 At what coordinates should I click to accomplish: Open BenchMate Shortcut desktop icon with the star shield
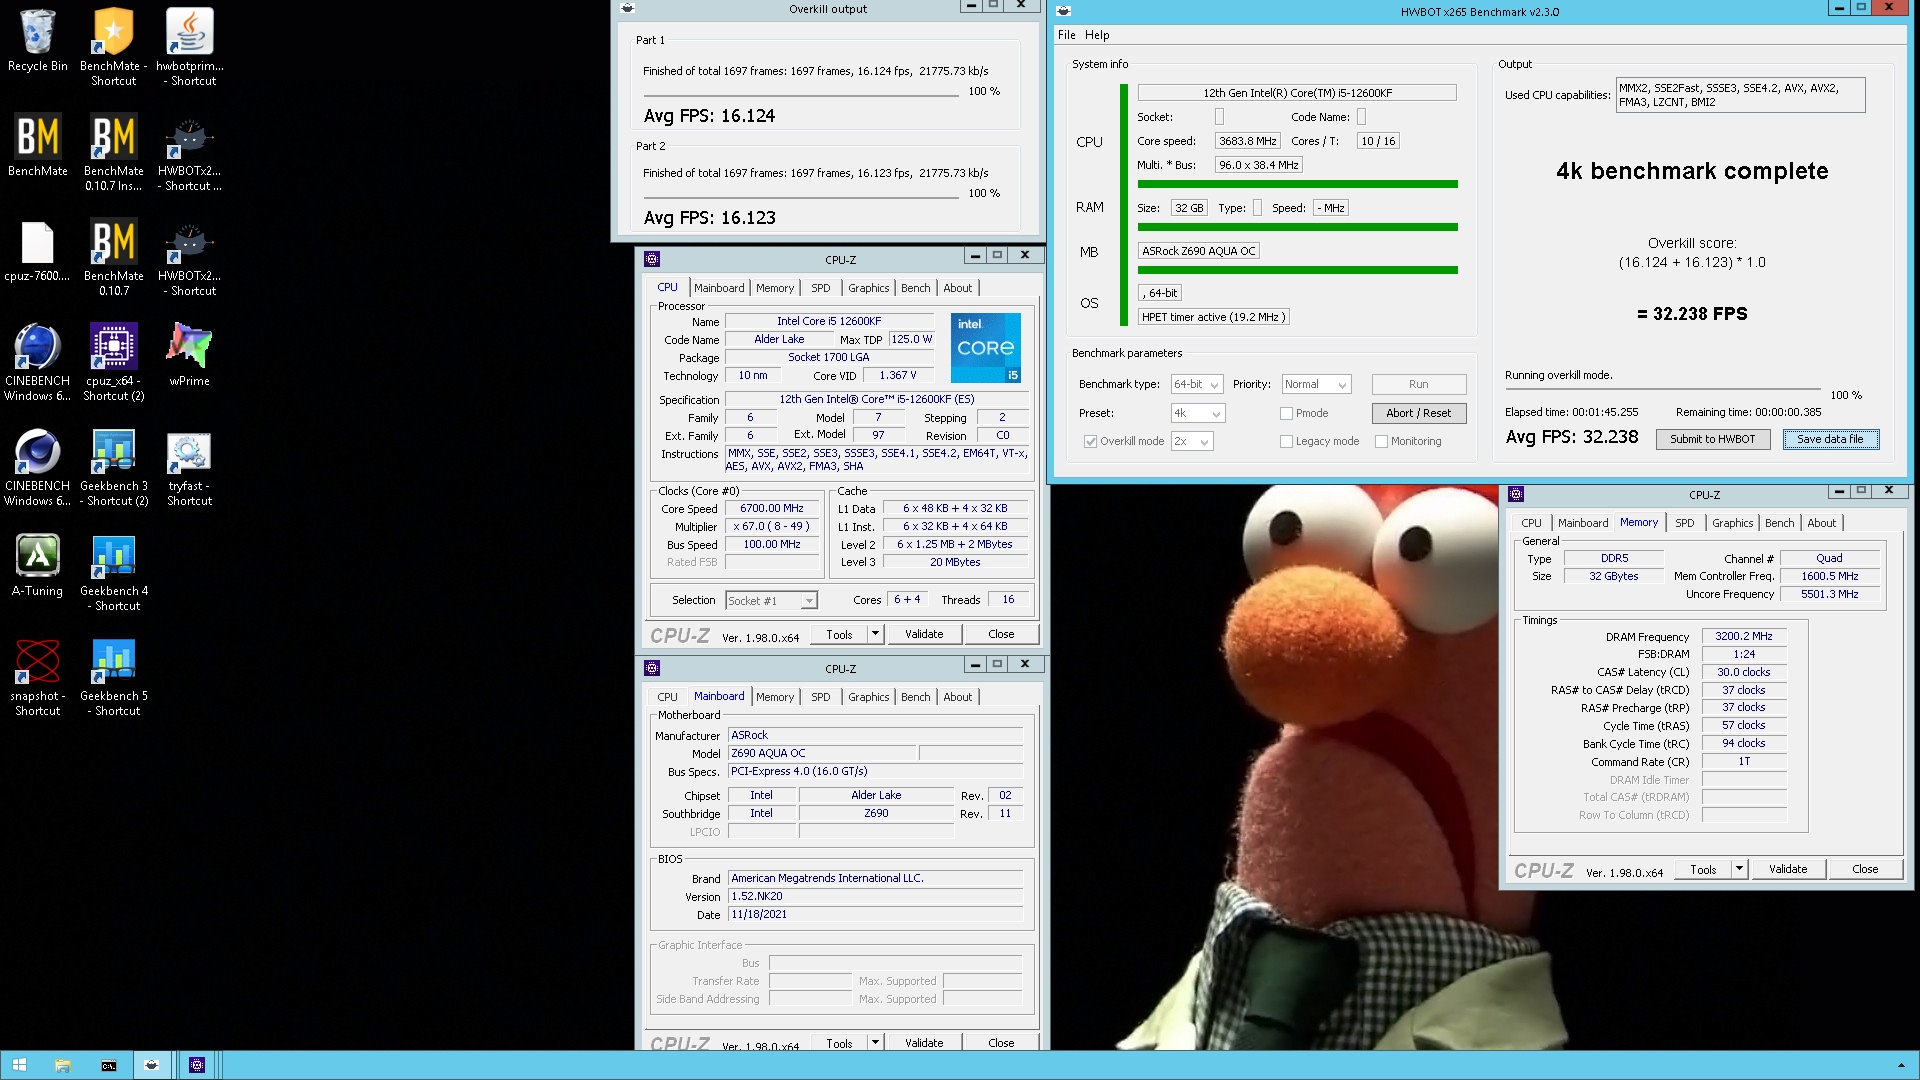113,47
